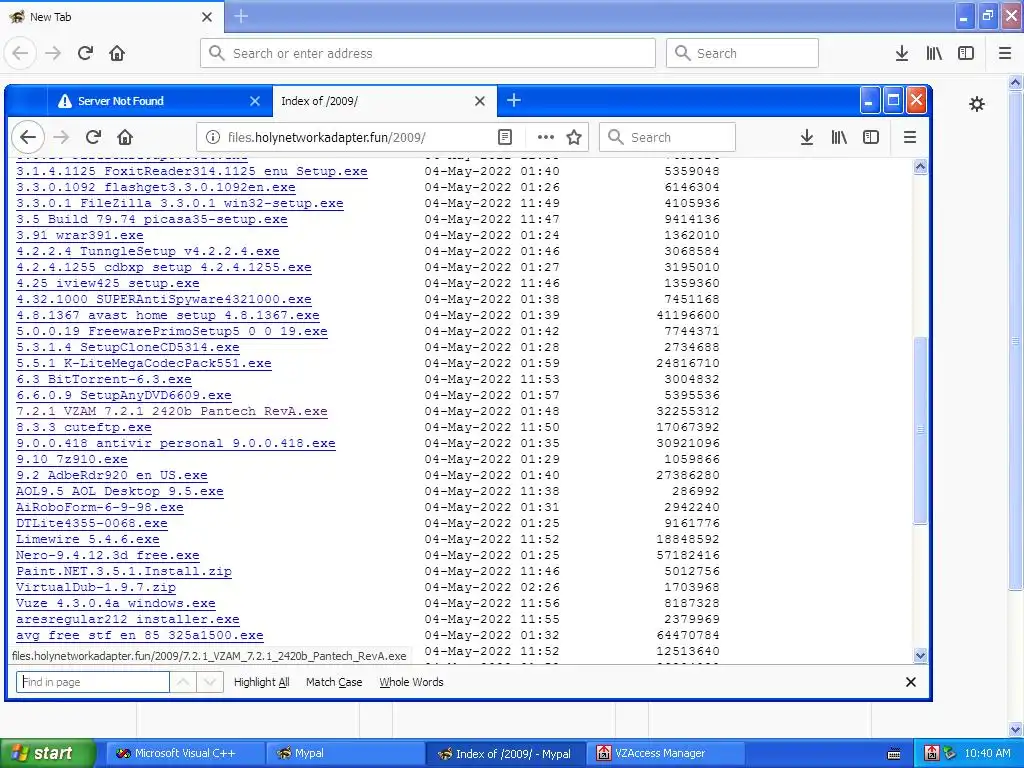Screen dimensions: 1024x768
Task: Open picasa35-setup.exe link
Action: 152,219
